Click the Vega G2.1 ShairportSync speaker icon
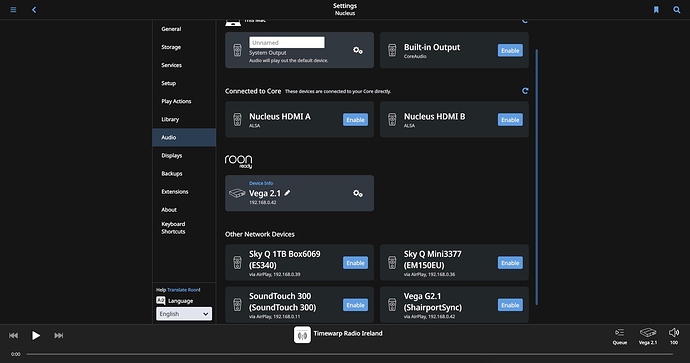Screen dimensions: 690x363 pyautogui.click(x=392, y=304)
